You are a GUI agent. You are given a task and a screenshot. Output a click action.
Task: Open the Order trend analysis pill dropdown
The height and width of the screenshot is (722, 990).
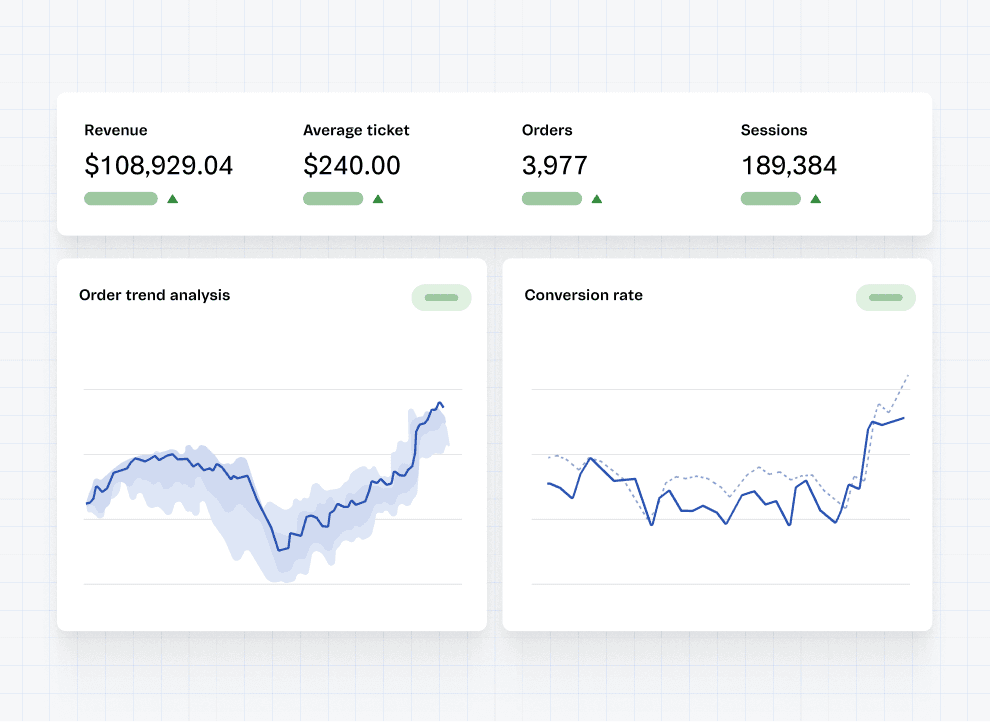441,297
